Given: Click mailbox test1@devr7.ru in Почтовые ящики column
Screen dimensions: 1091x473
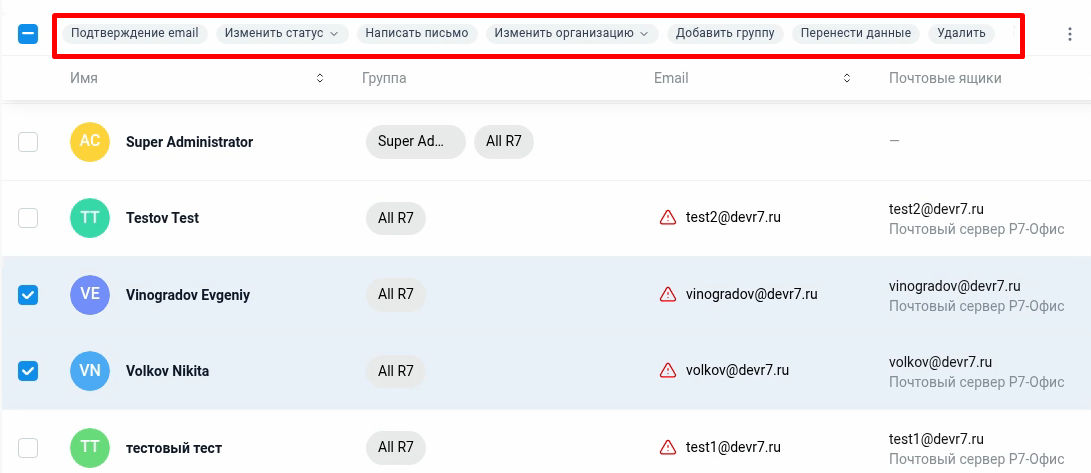Looking at the screenshot, I should (936, 438).
